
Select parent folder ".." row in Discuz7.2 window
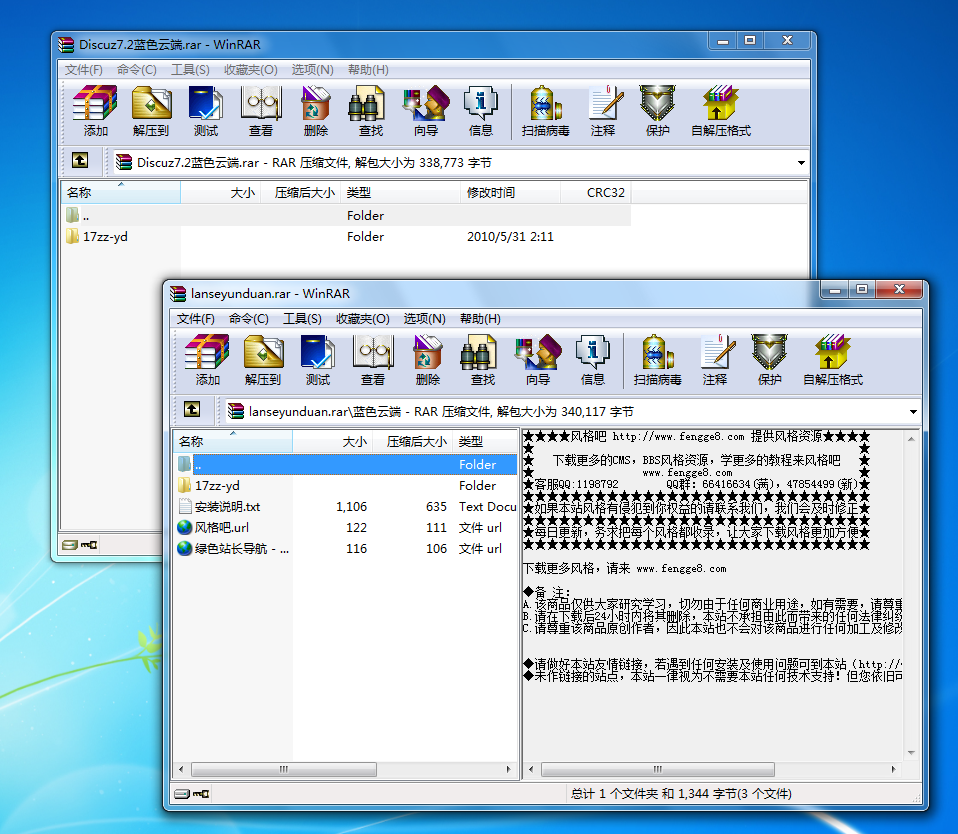[x=347, y=216]
